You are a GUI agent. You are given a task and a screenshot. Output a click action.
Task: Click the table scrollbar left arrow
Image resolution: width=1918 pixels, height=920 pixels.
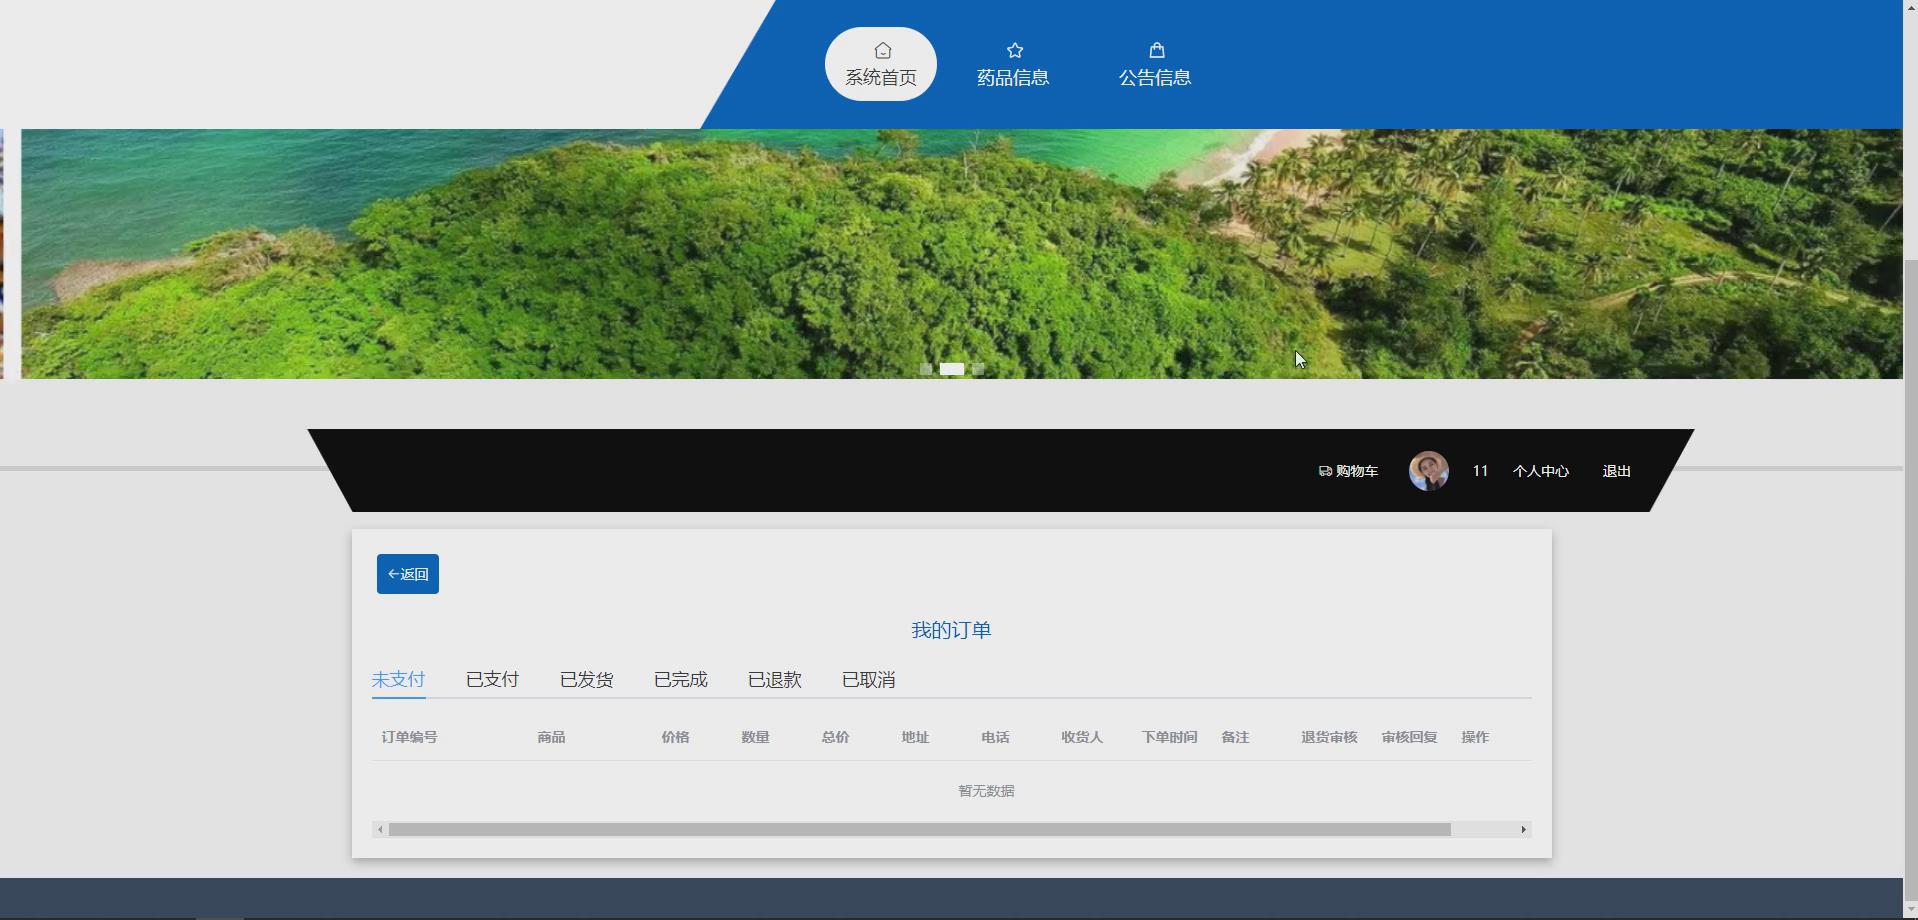click(x=380, y=829)
